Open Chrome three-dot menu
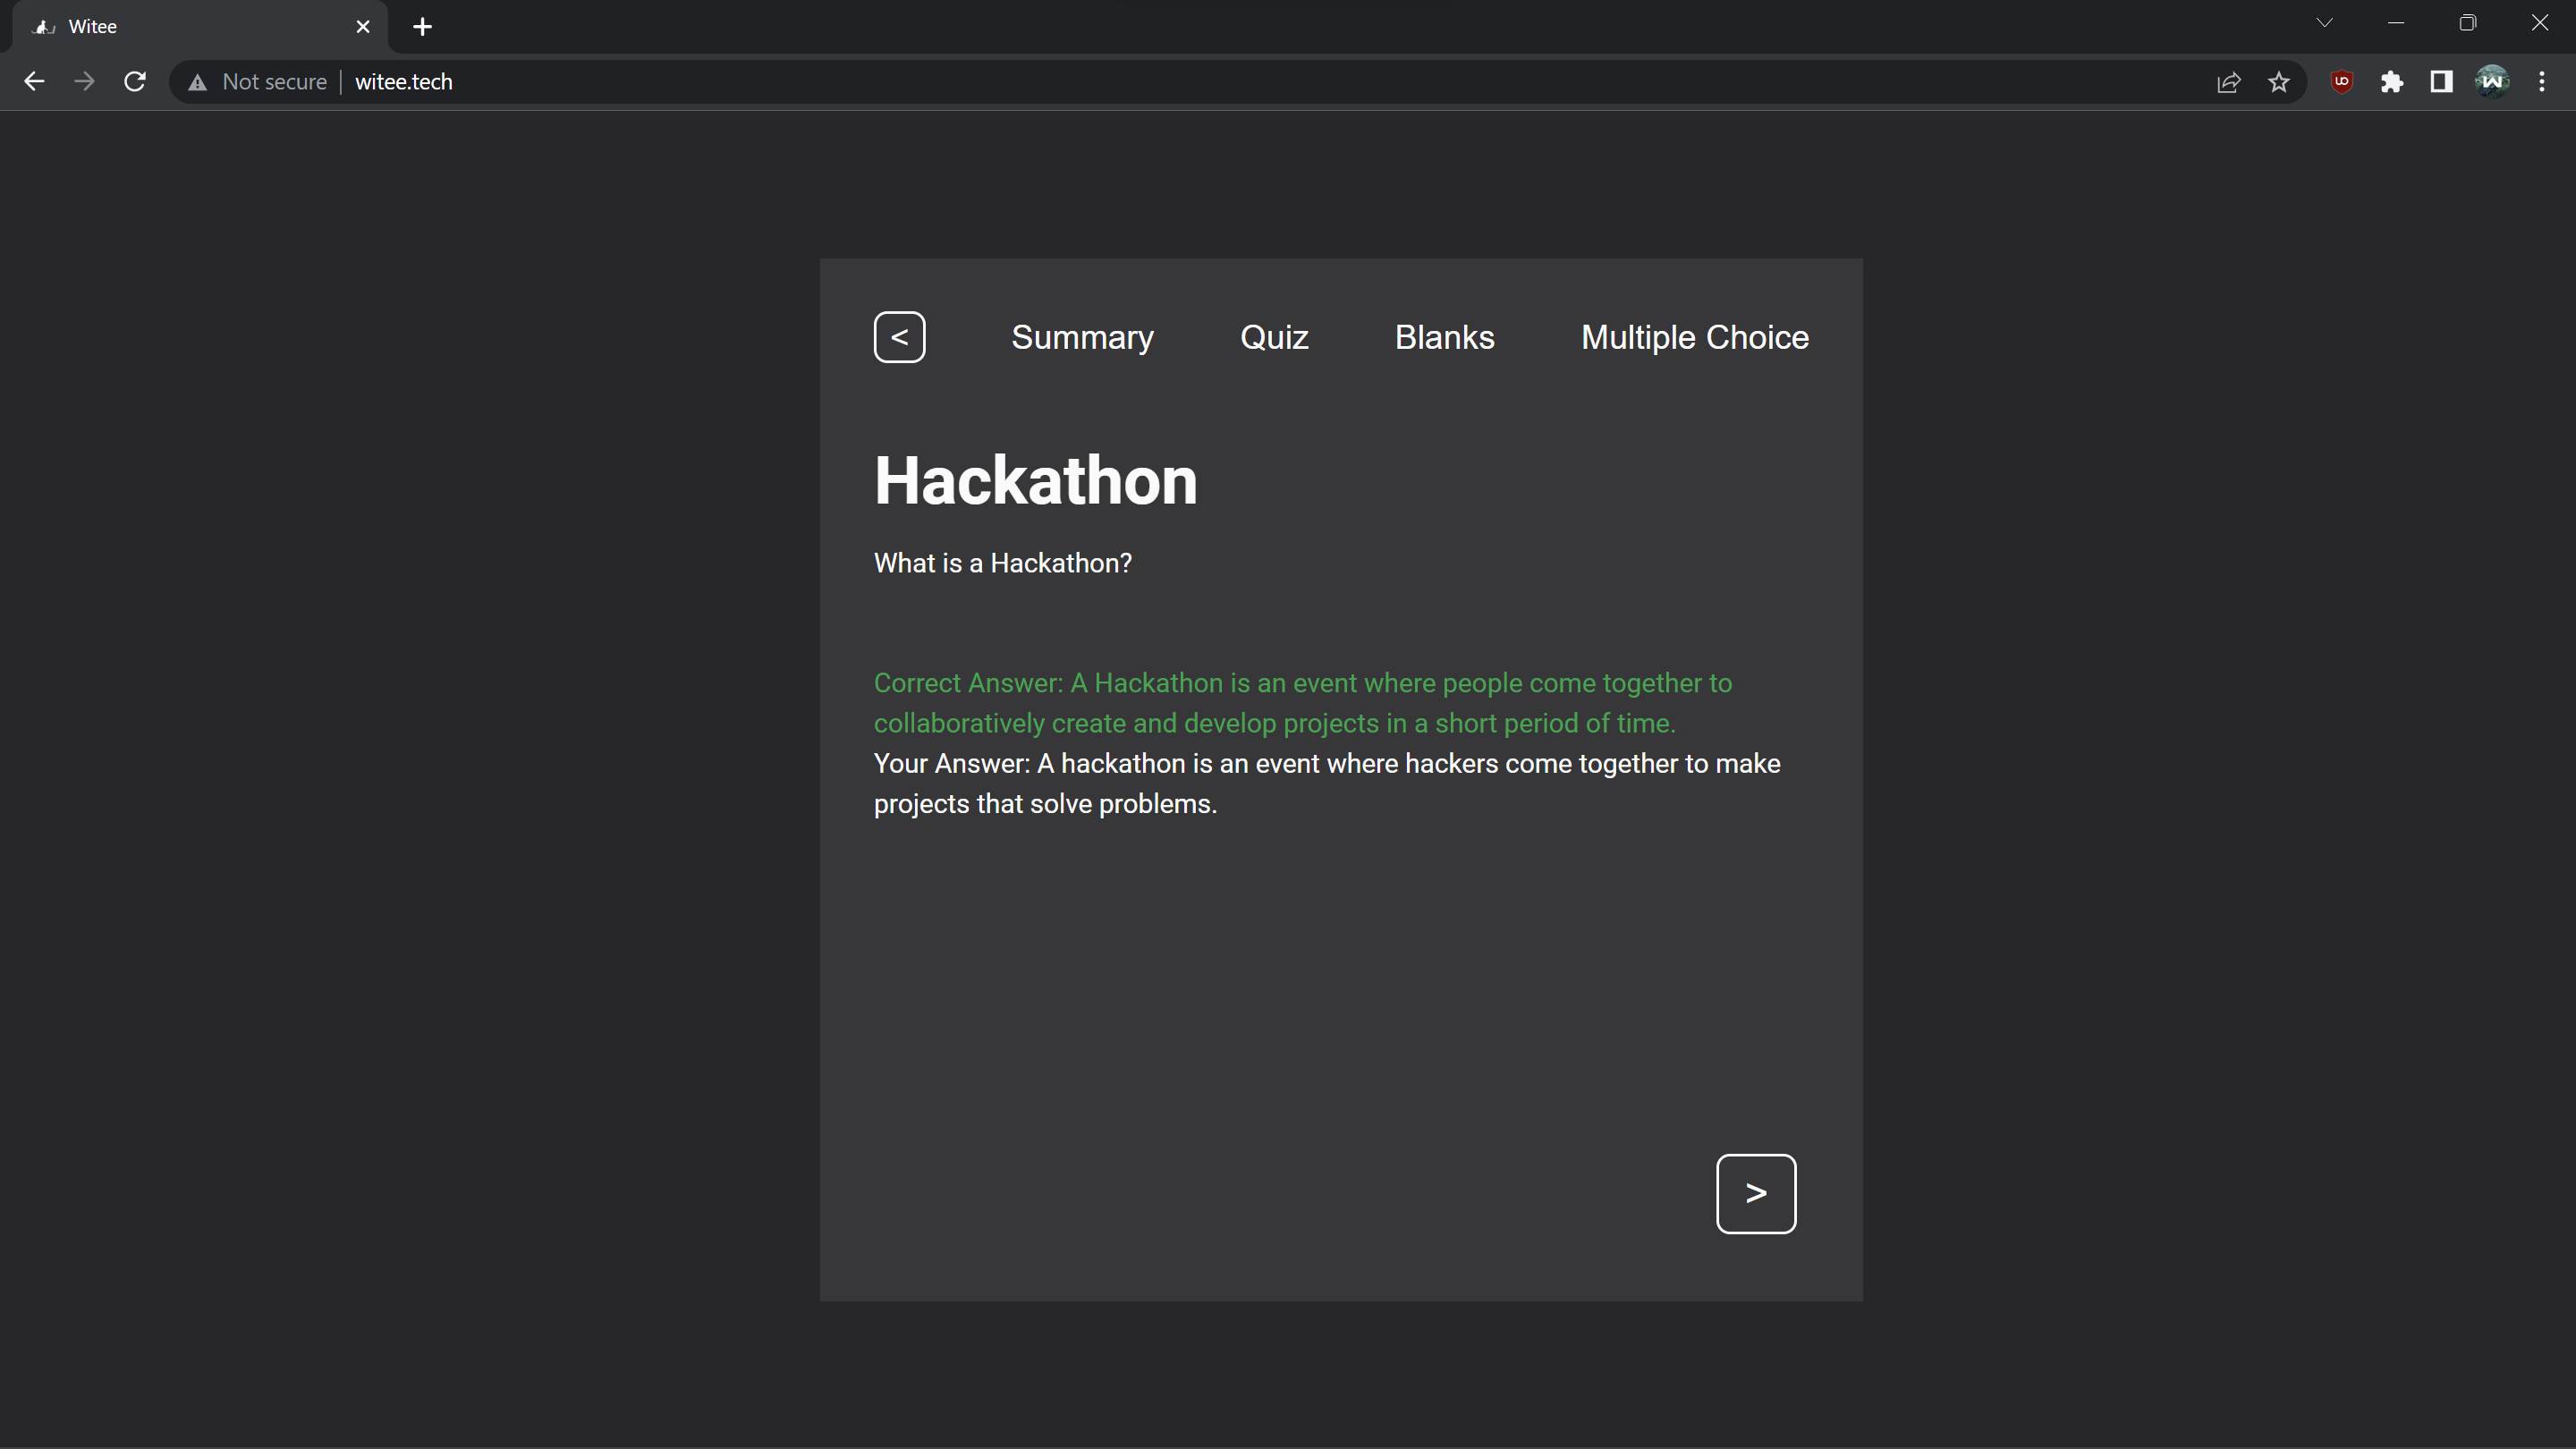The width and height of the screenshot is (2576, 1449). click(x=2541, y=82)
